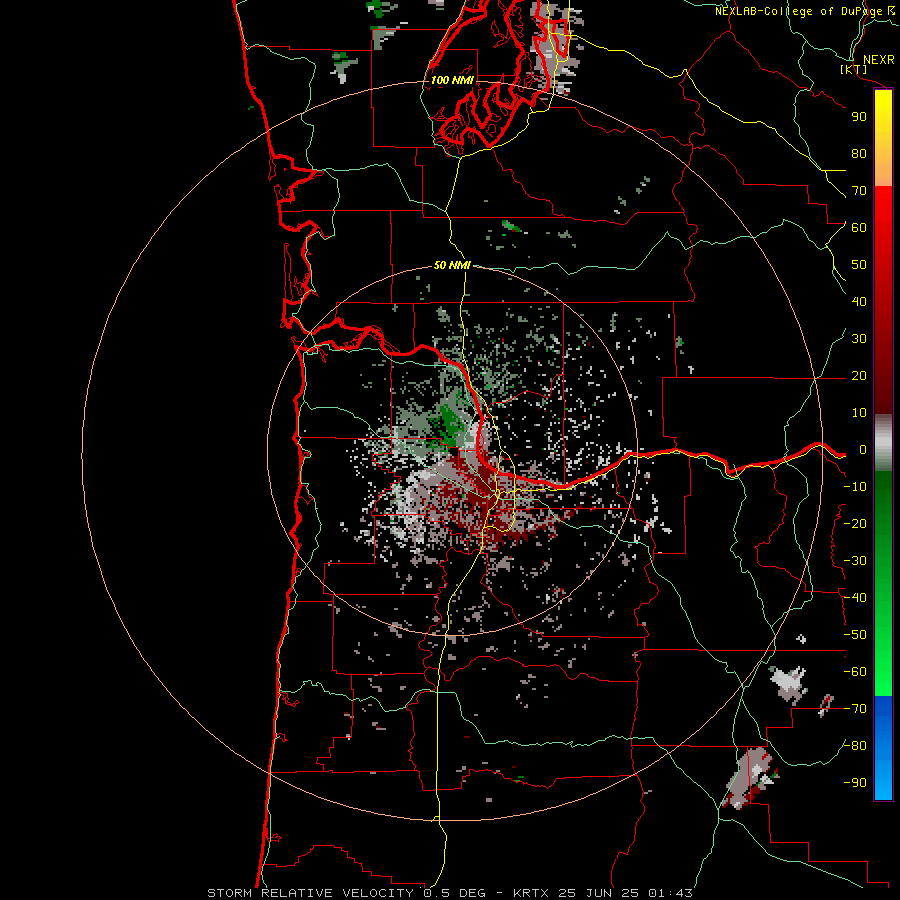Click the -30 value on velocity scale
This screenshot has width=900, height=900.
click(855, 561)
